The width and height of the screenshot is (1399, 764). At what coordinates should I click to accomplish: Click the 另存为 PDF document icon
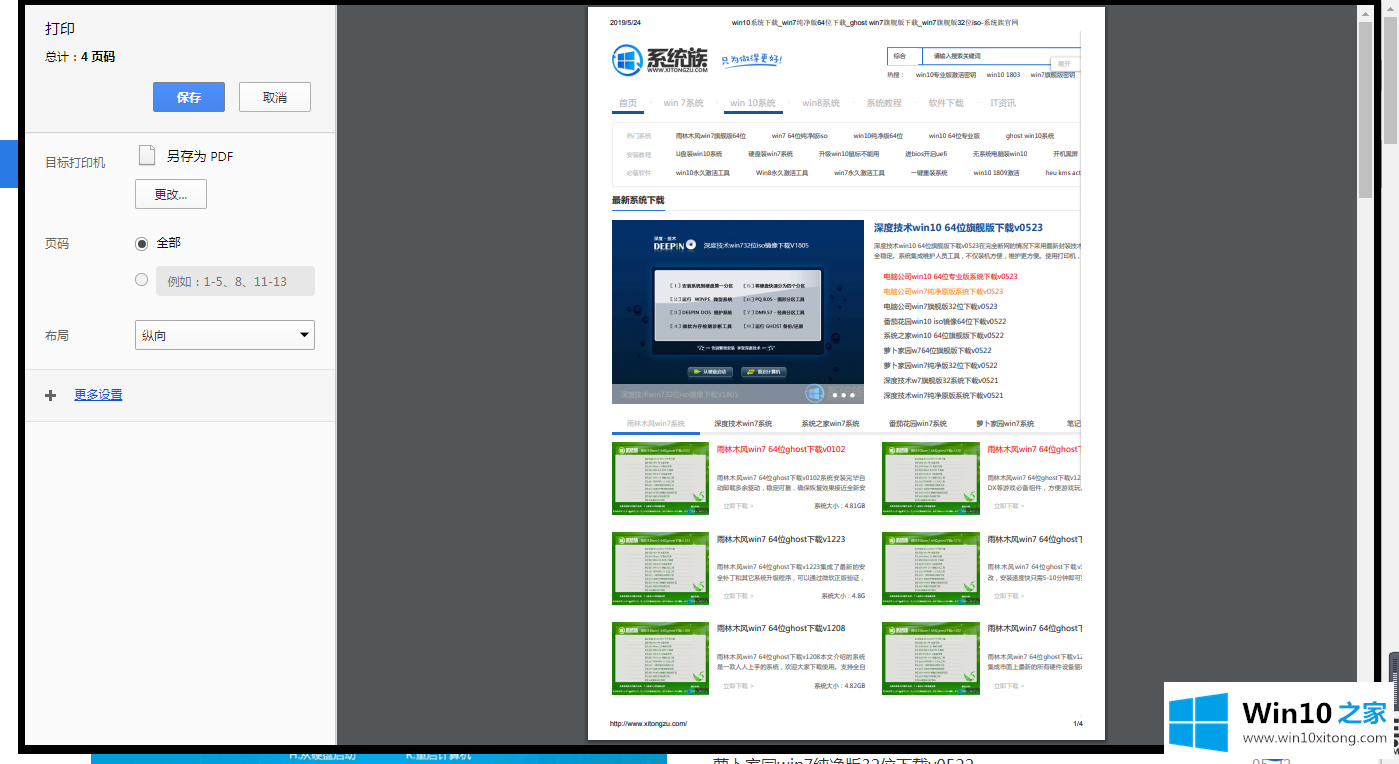coord(147,155)
